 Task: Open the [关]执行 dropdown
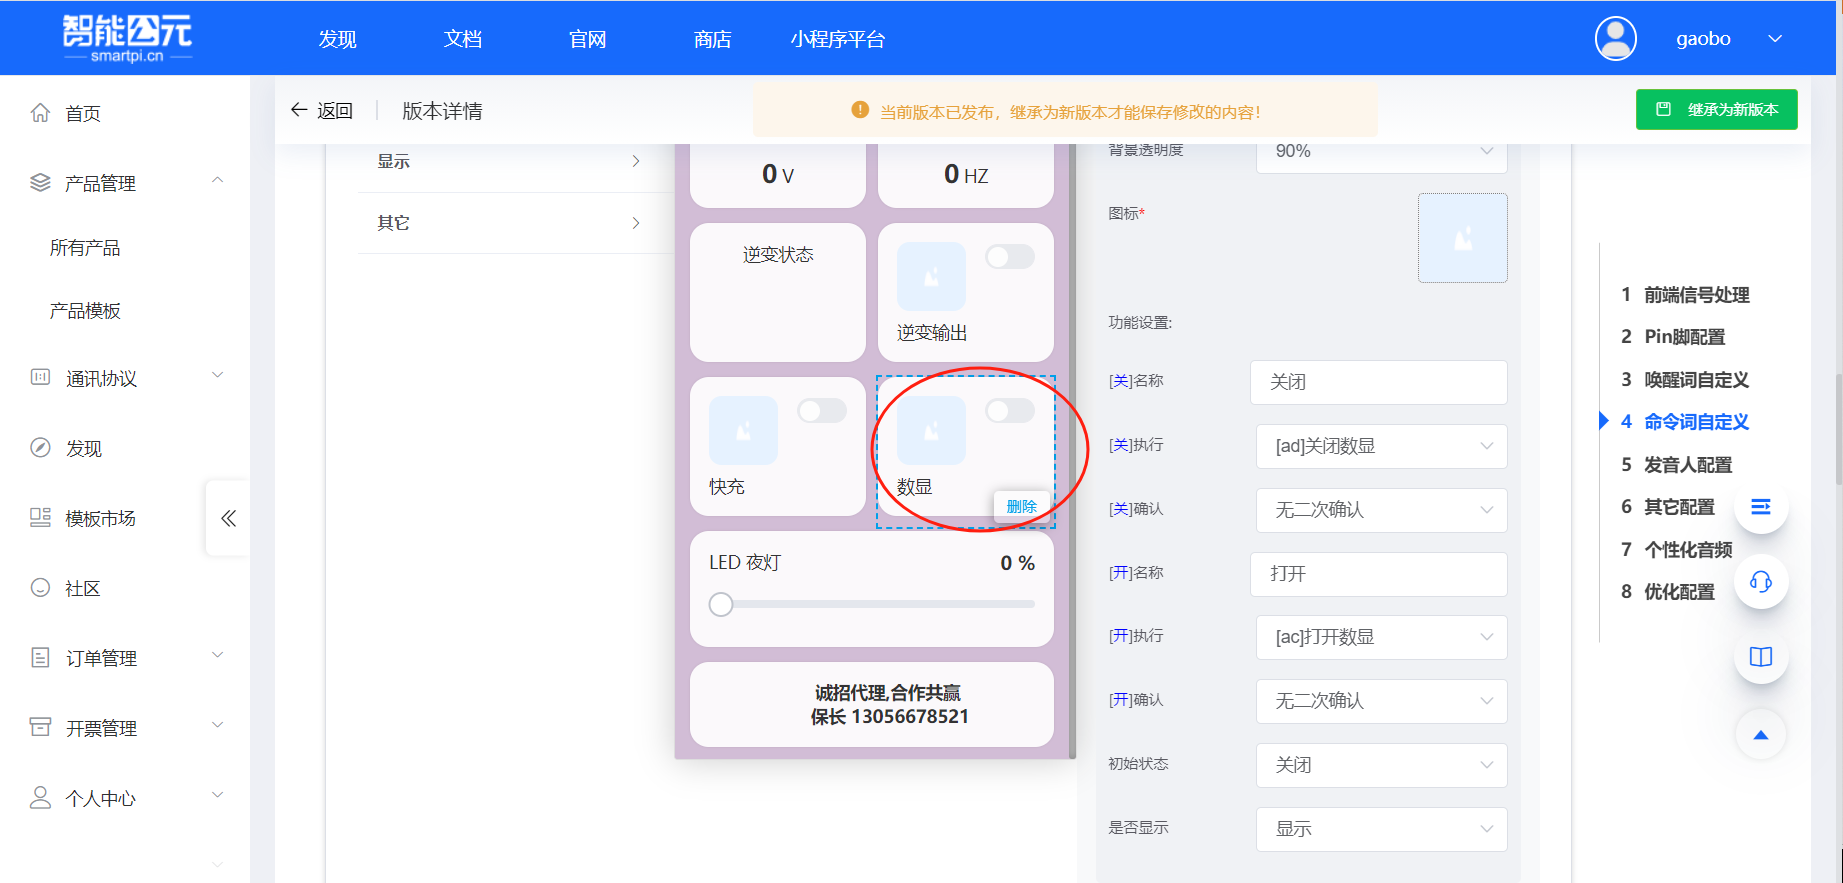click(x=1382, y=446)
